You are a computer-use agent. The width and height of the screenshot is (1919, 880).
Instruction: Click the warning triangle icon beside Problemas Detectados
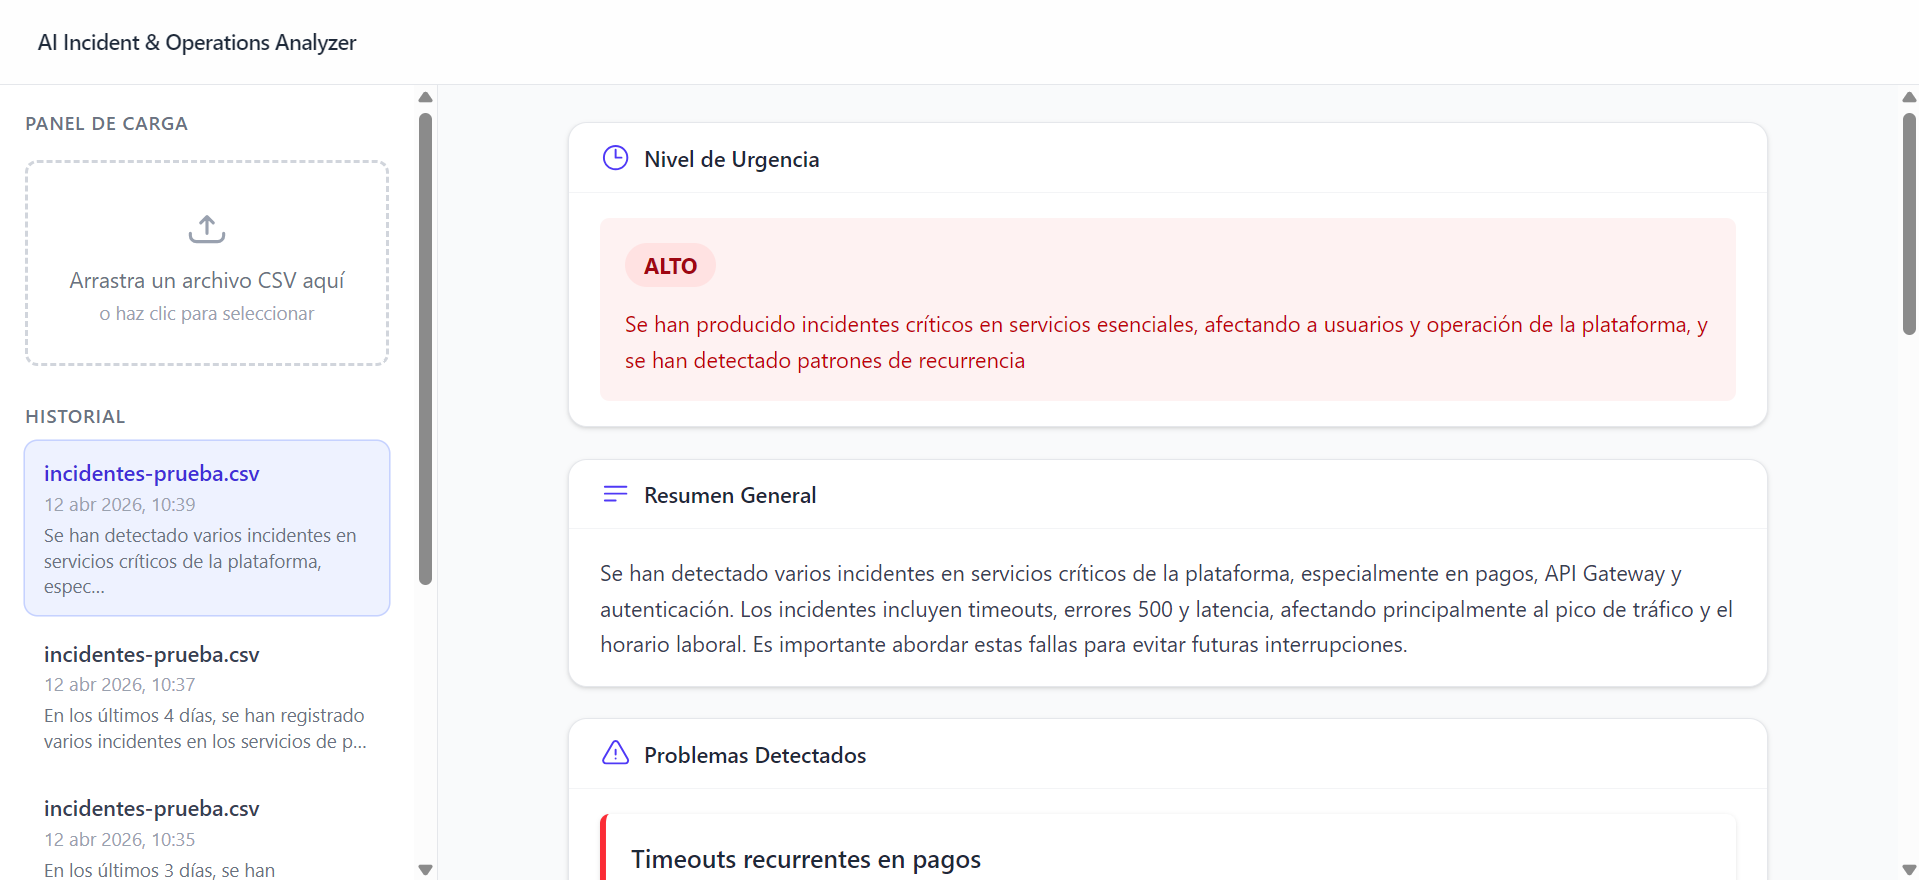[615, 753]
